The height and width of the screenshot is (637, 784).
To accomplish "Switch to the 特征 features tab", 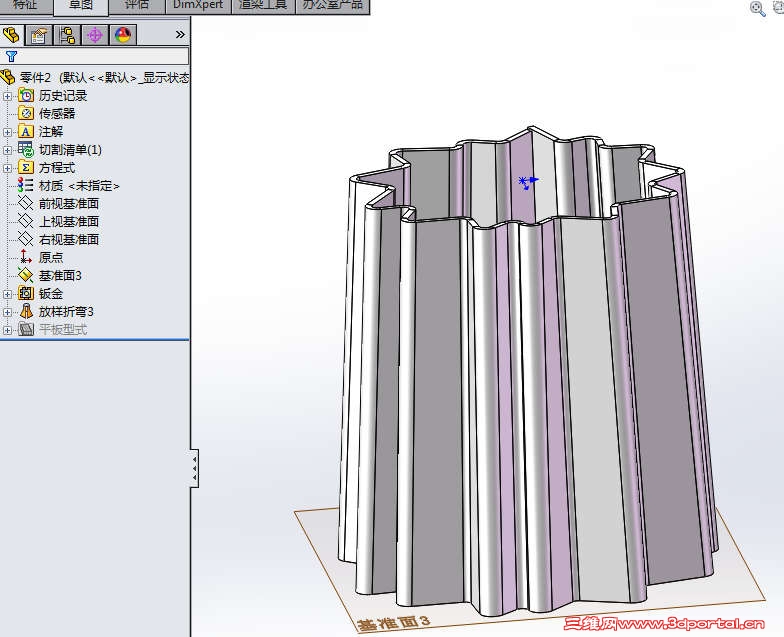I will 25,6.
